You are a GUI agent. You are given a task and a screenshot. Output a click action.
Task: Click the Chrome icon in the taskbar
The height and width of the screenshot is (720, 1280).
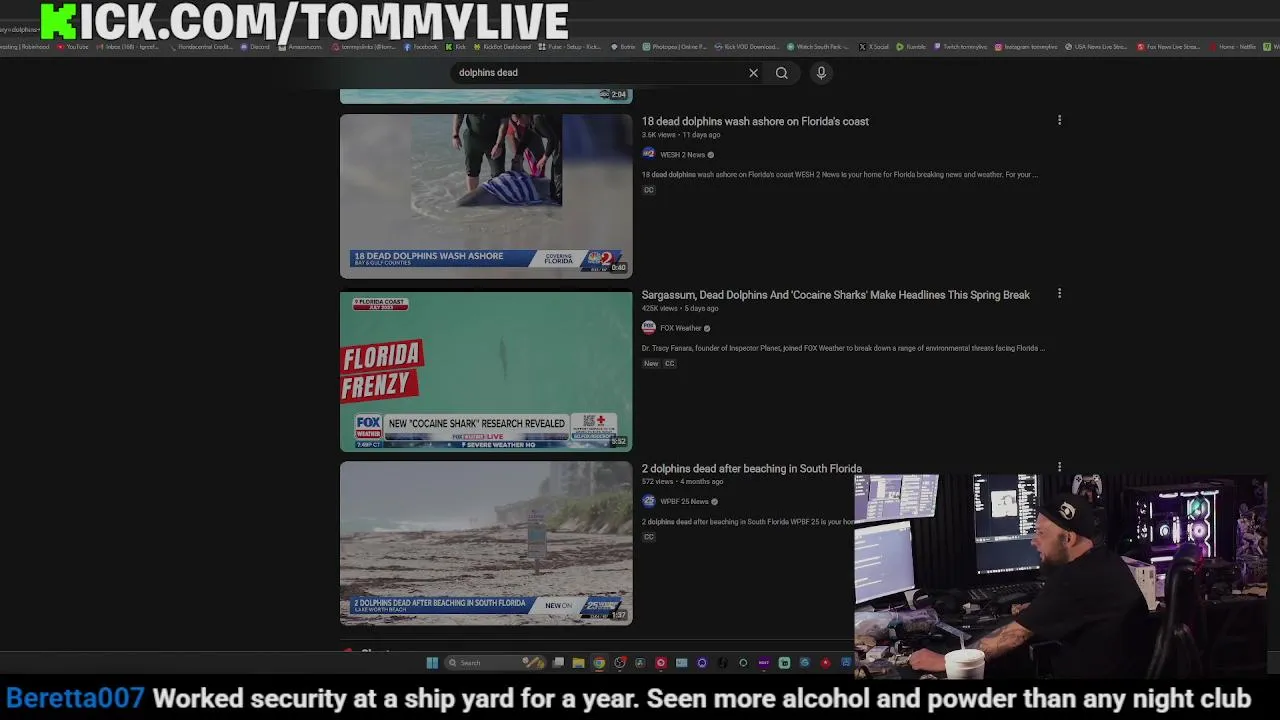click(599, 662)
